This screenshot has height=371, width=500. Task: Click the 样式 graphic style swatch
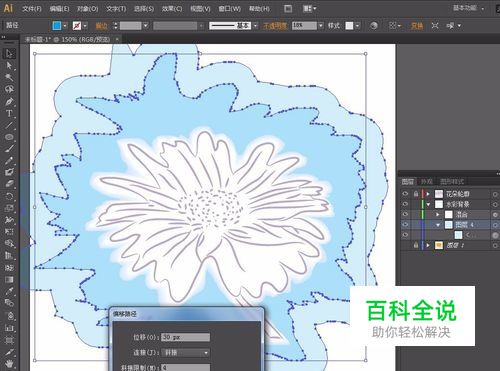pyautogui.click(x=349, y=26)
